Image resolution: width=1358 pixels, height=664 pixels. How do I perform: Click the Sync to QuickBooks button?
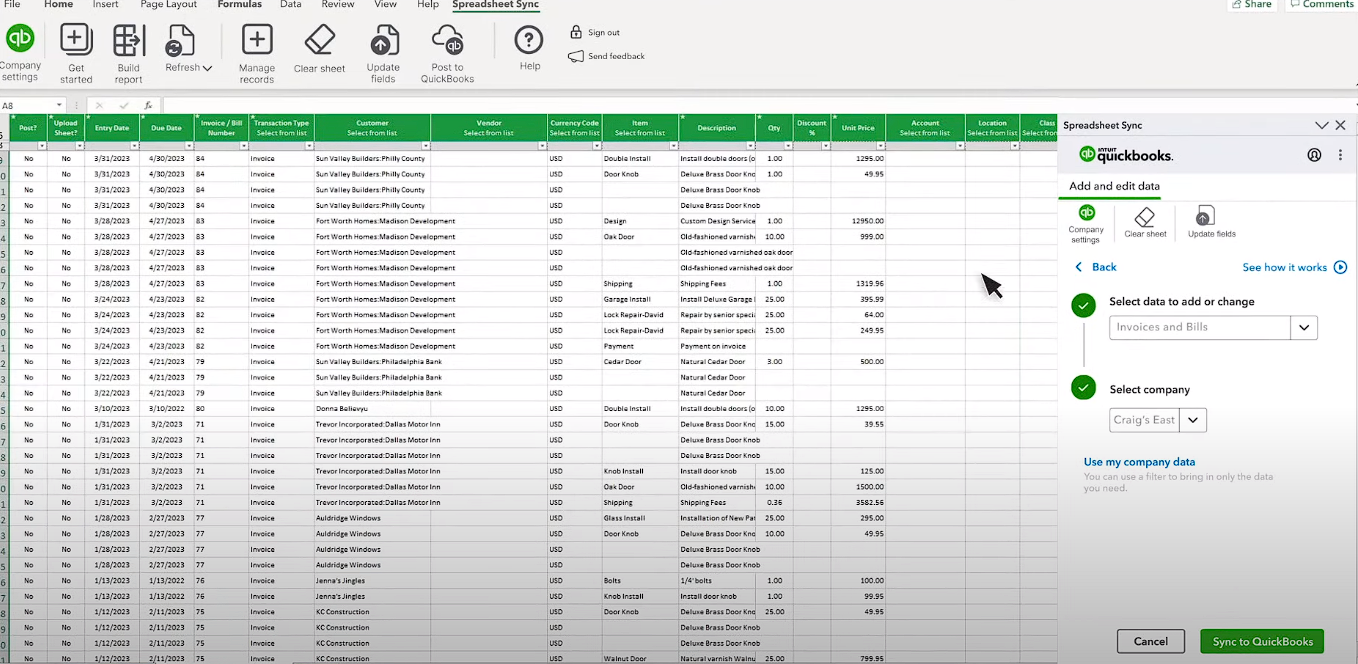click(1262, 641)
